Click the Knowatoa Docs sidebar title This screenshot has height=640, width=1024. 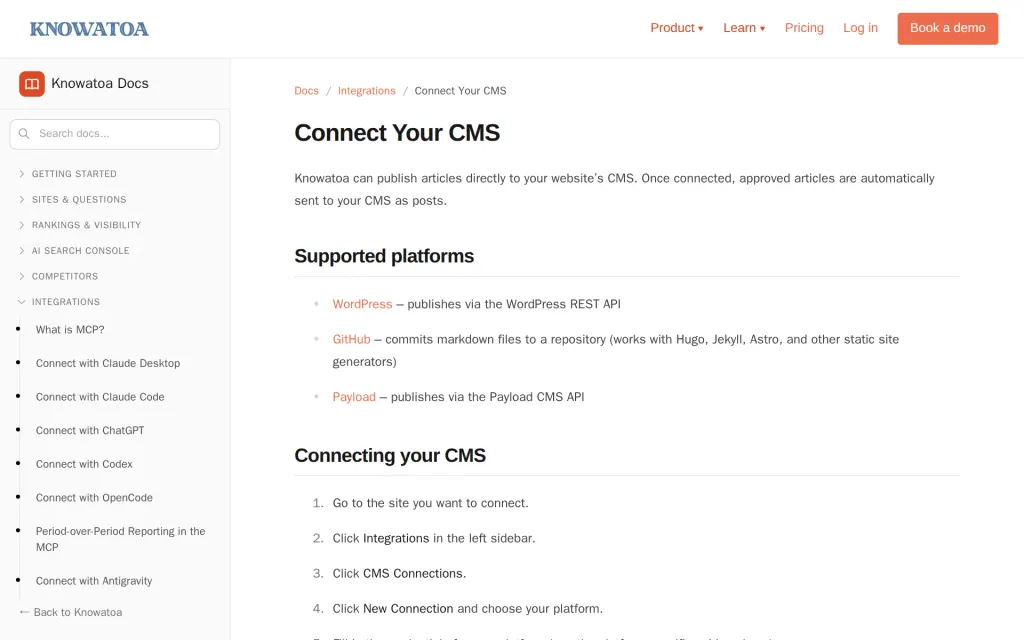tap(100, 84)
